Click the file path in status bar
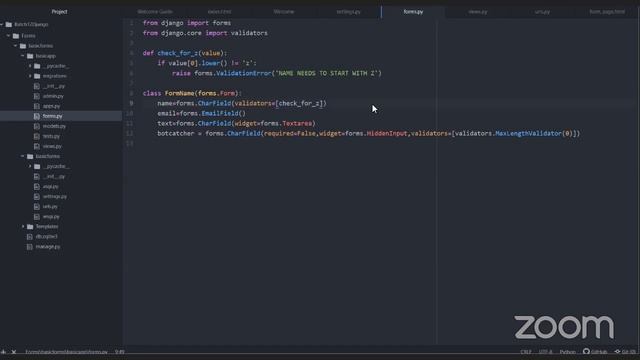 pos(66,352)
